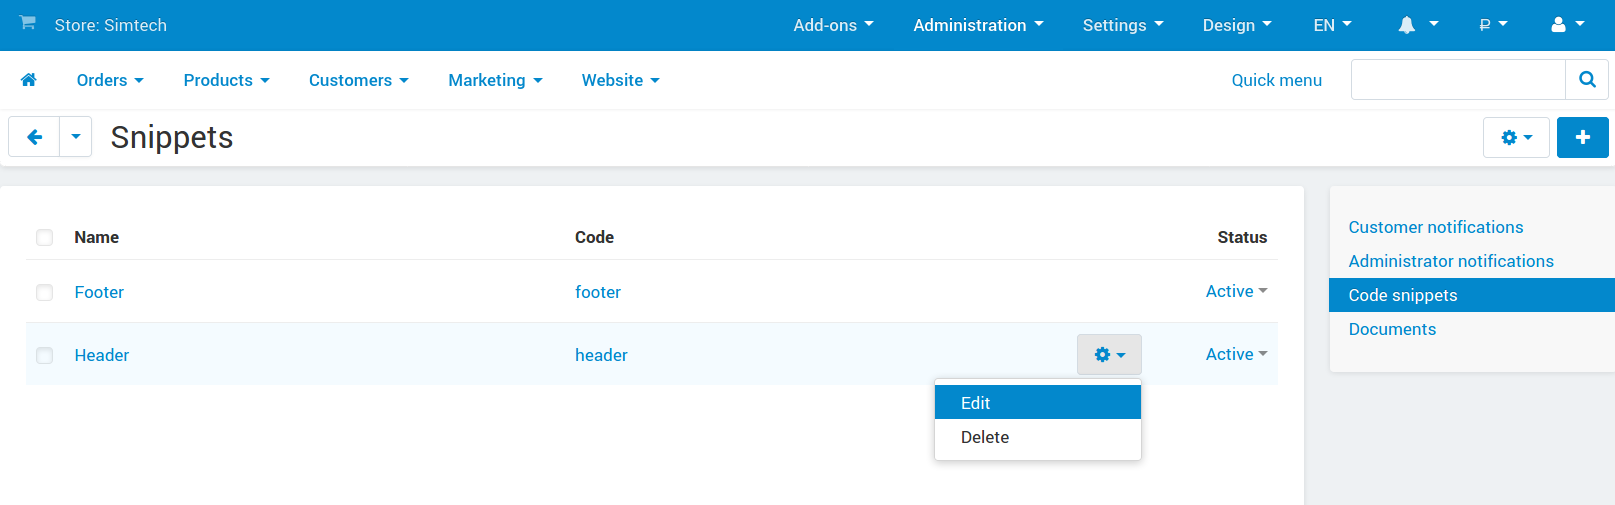Go to the home dashboard icon
The image size is (1615, 505).
point(29,80)
